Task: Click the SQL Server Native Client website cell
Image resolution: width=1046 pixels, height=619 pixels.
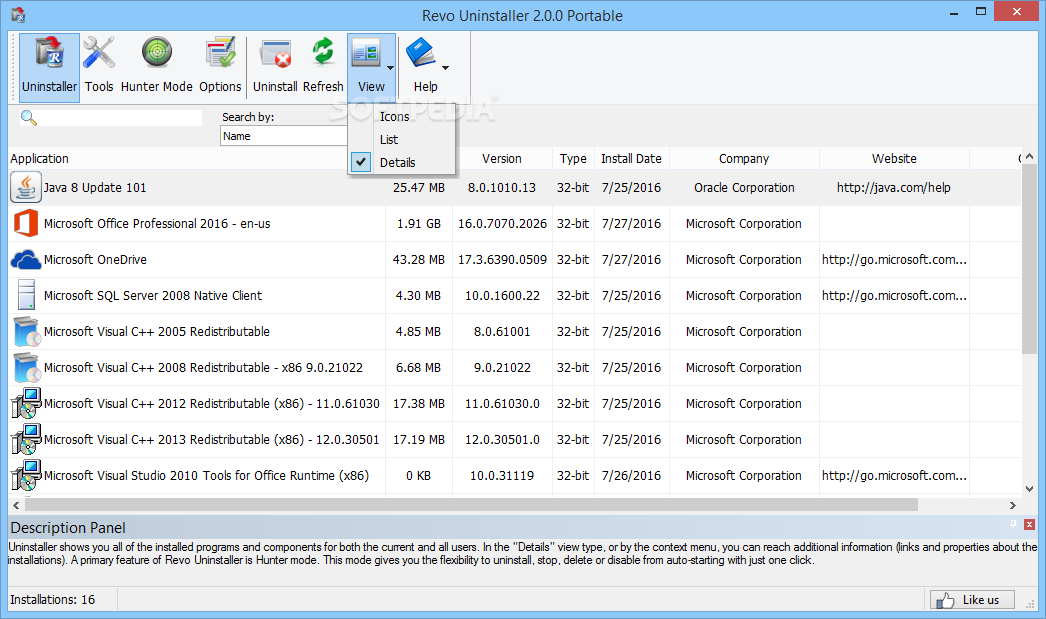Action: (894, 295)
